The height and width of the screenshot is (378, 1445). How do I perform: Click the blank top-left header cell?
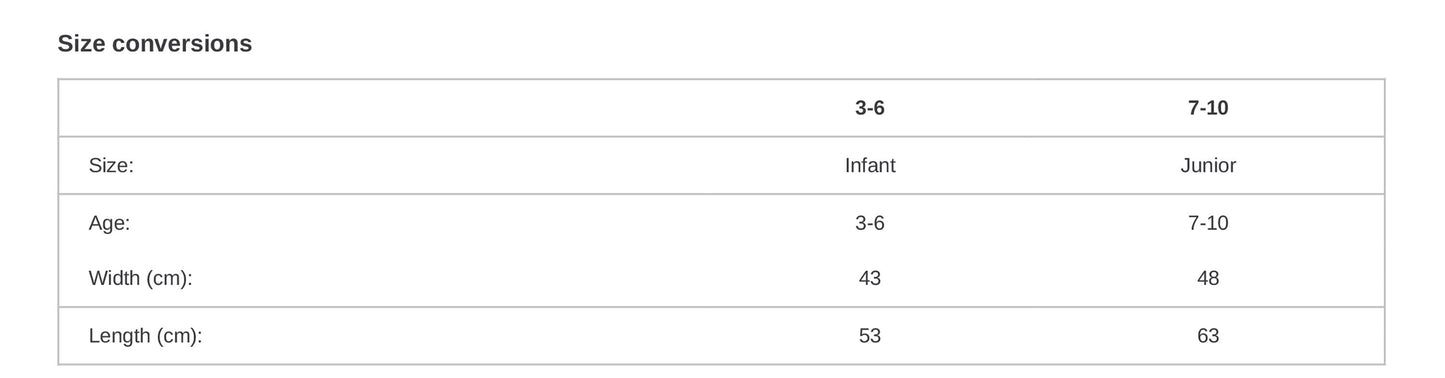pyautogui.click(x=380, y=108)
